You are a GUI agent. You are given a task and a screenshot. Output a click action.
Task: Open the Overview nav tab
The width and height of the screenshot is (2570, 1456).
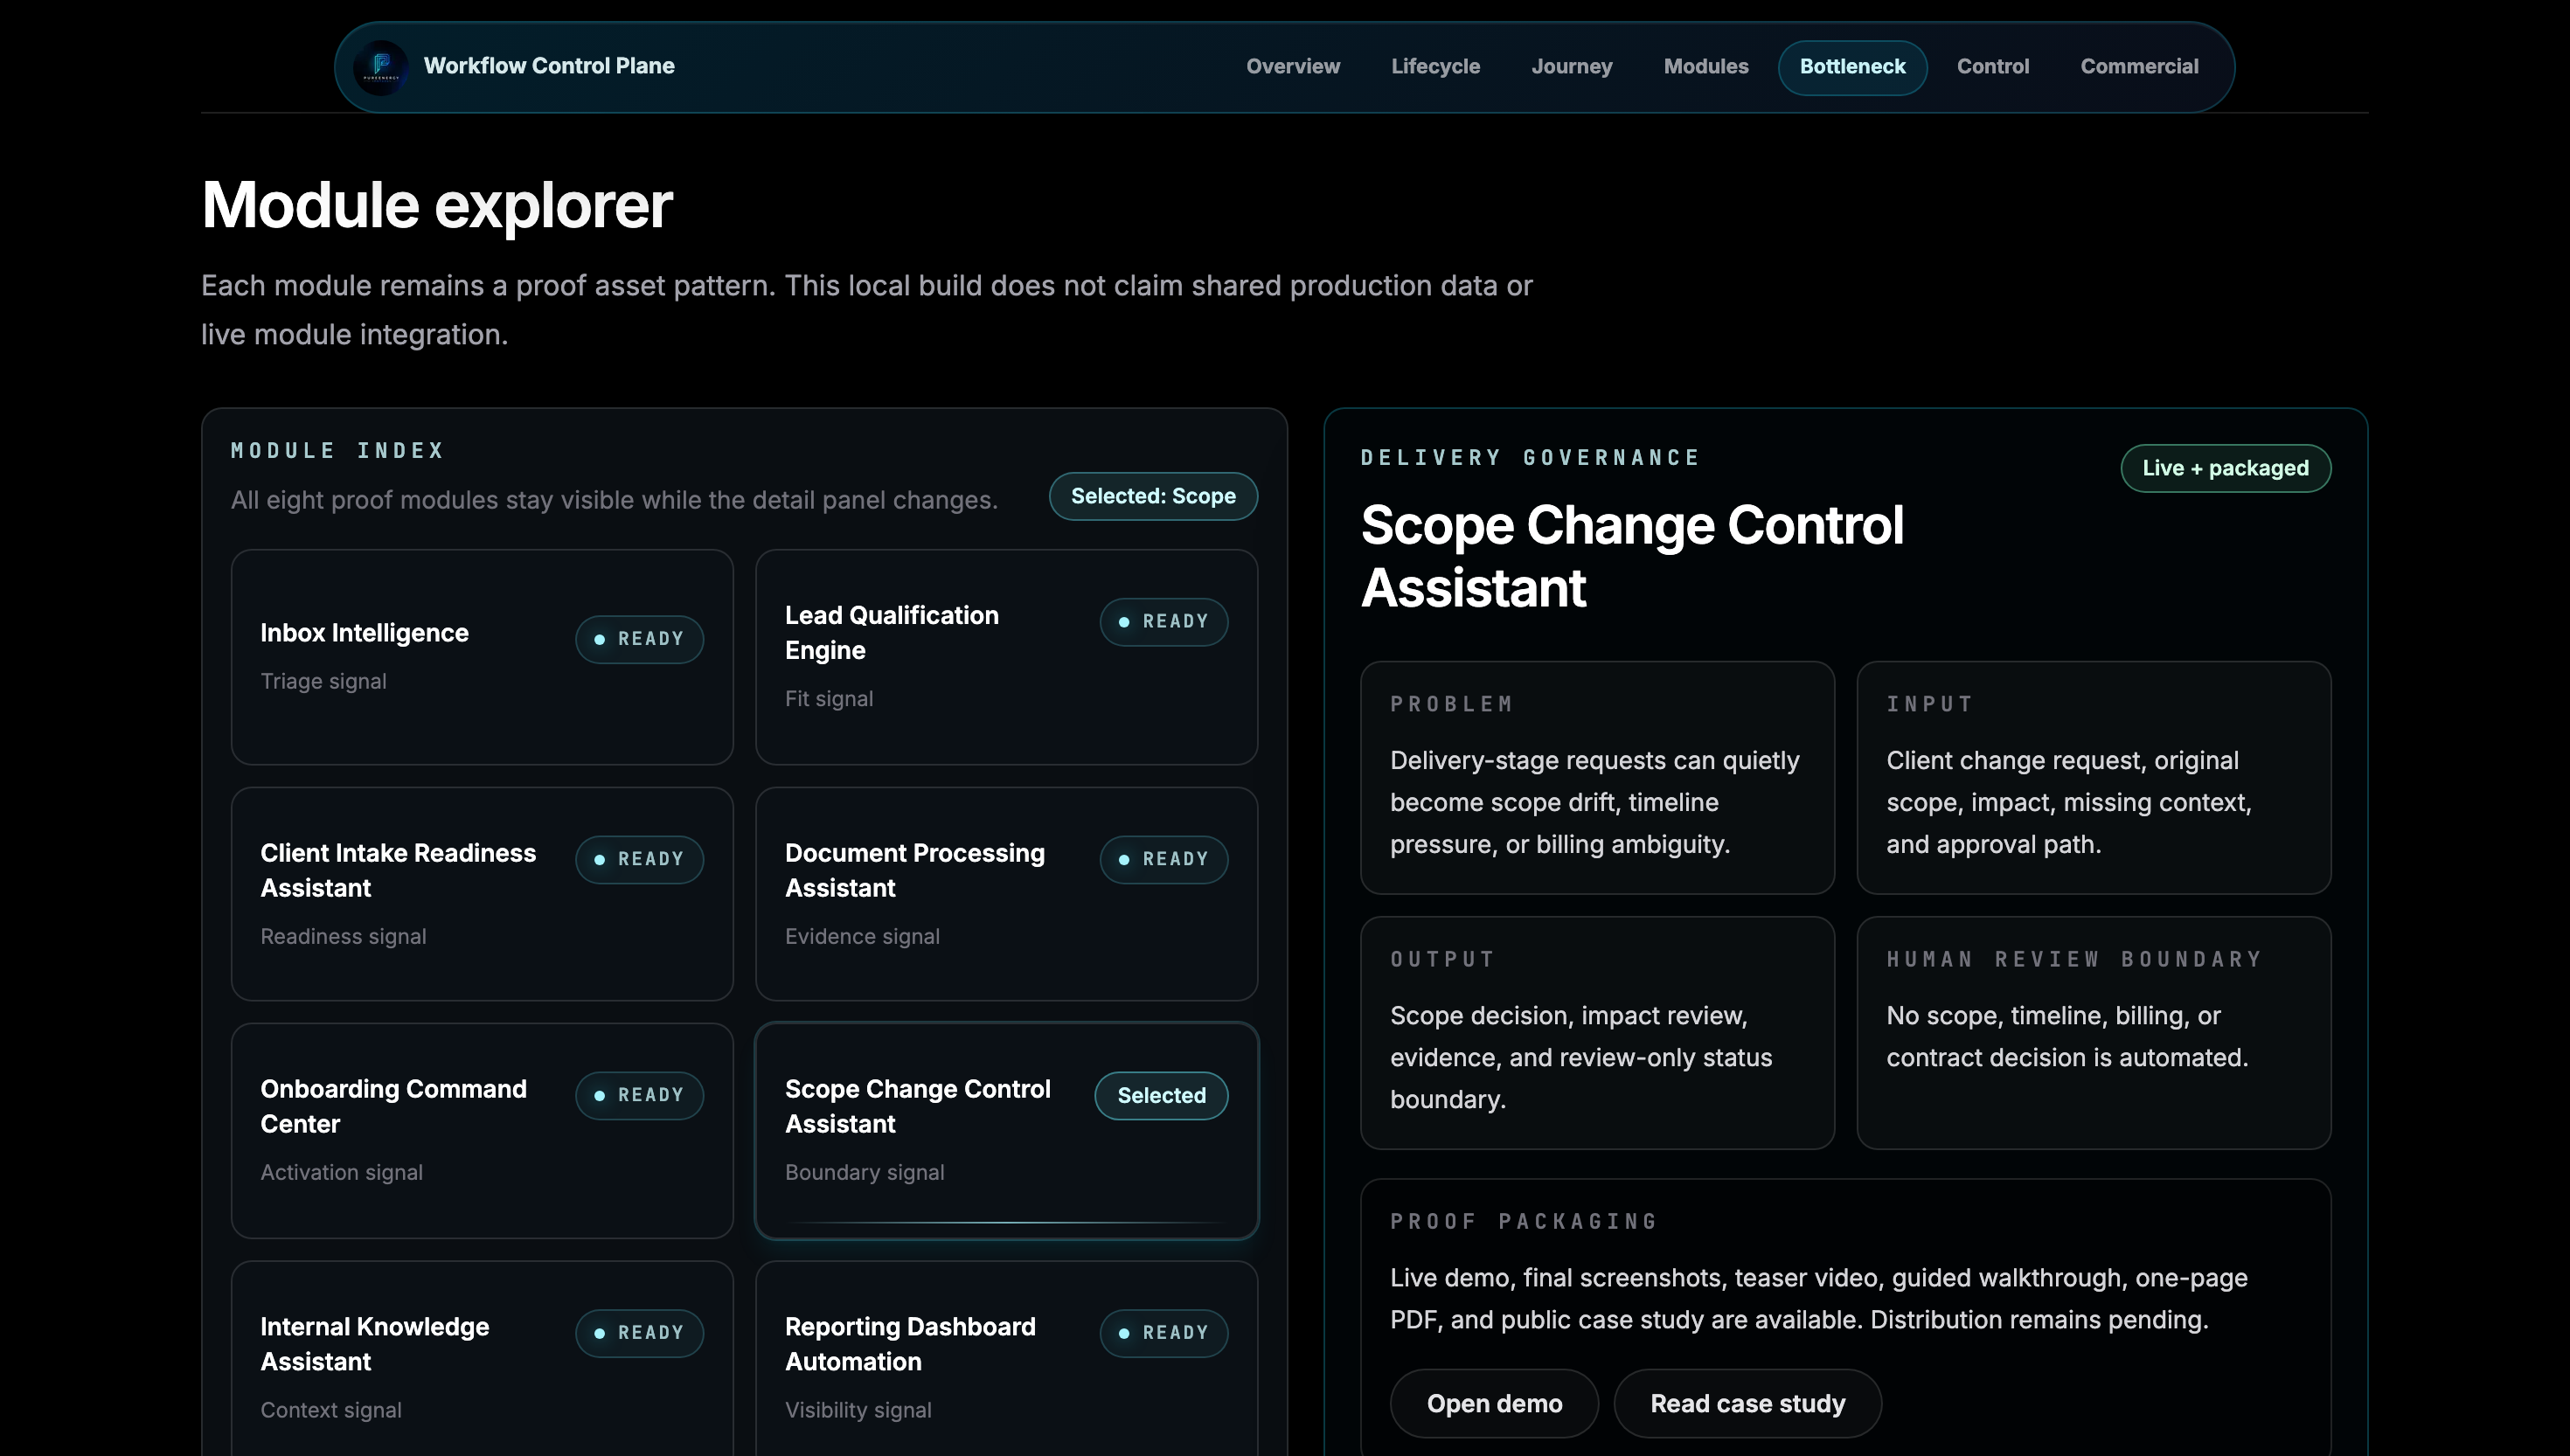pos(1292,67)
